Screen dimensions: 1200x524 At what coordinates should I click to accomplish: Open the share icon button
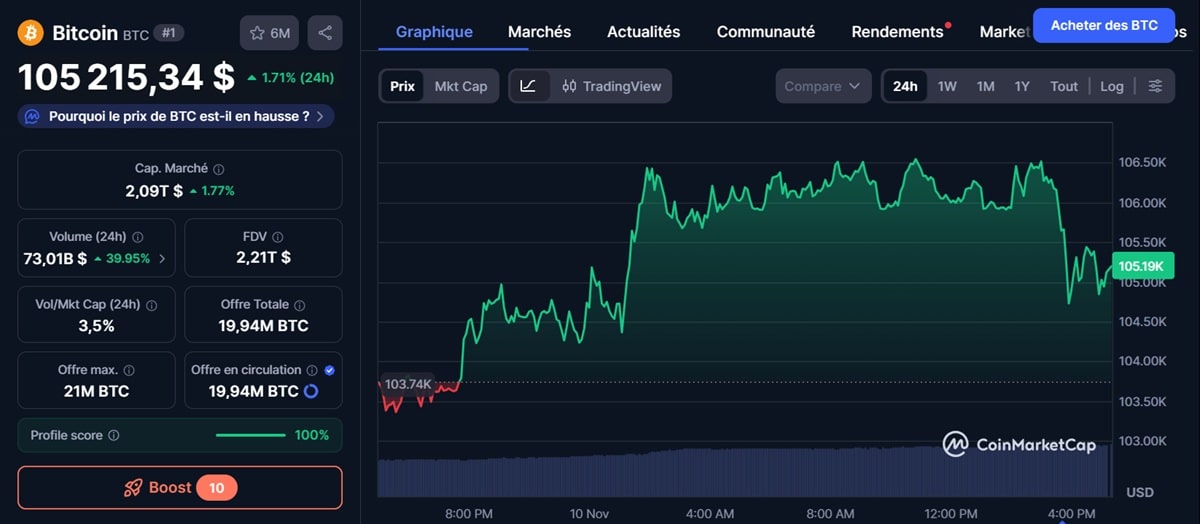[325, 33]
